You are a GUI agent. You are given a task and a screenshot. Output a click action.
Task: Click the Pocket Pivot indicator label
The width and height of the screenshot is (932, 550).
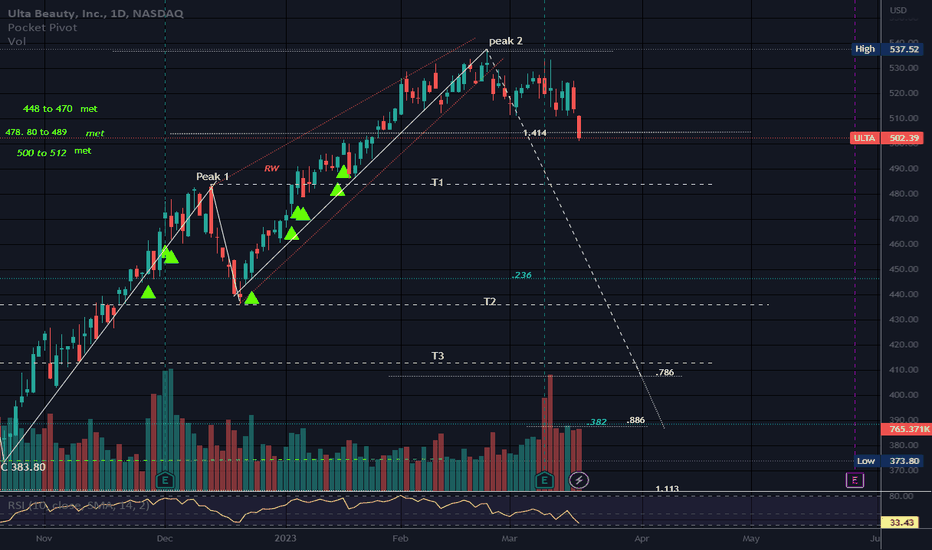(42, 27)
